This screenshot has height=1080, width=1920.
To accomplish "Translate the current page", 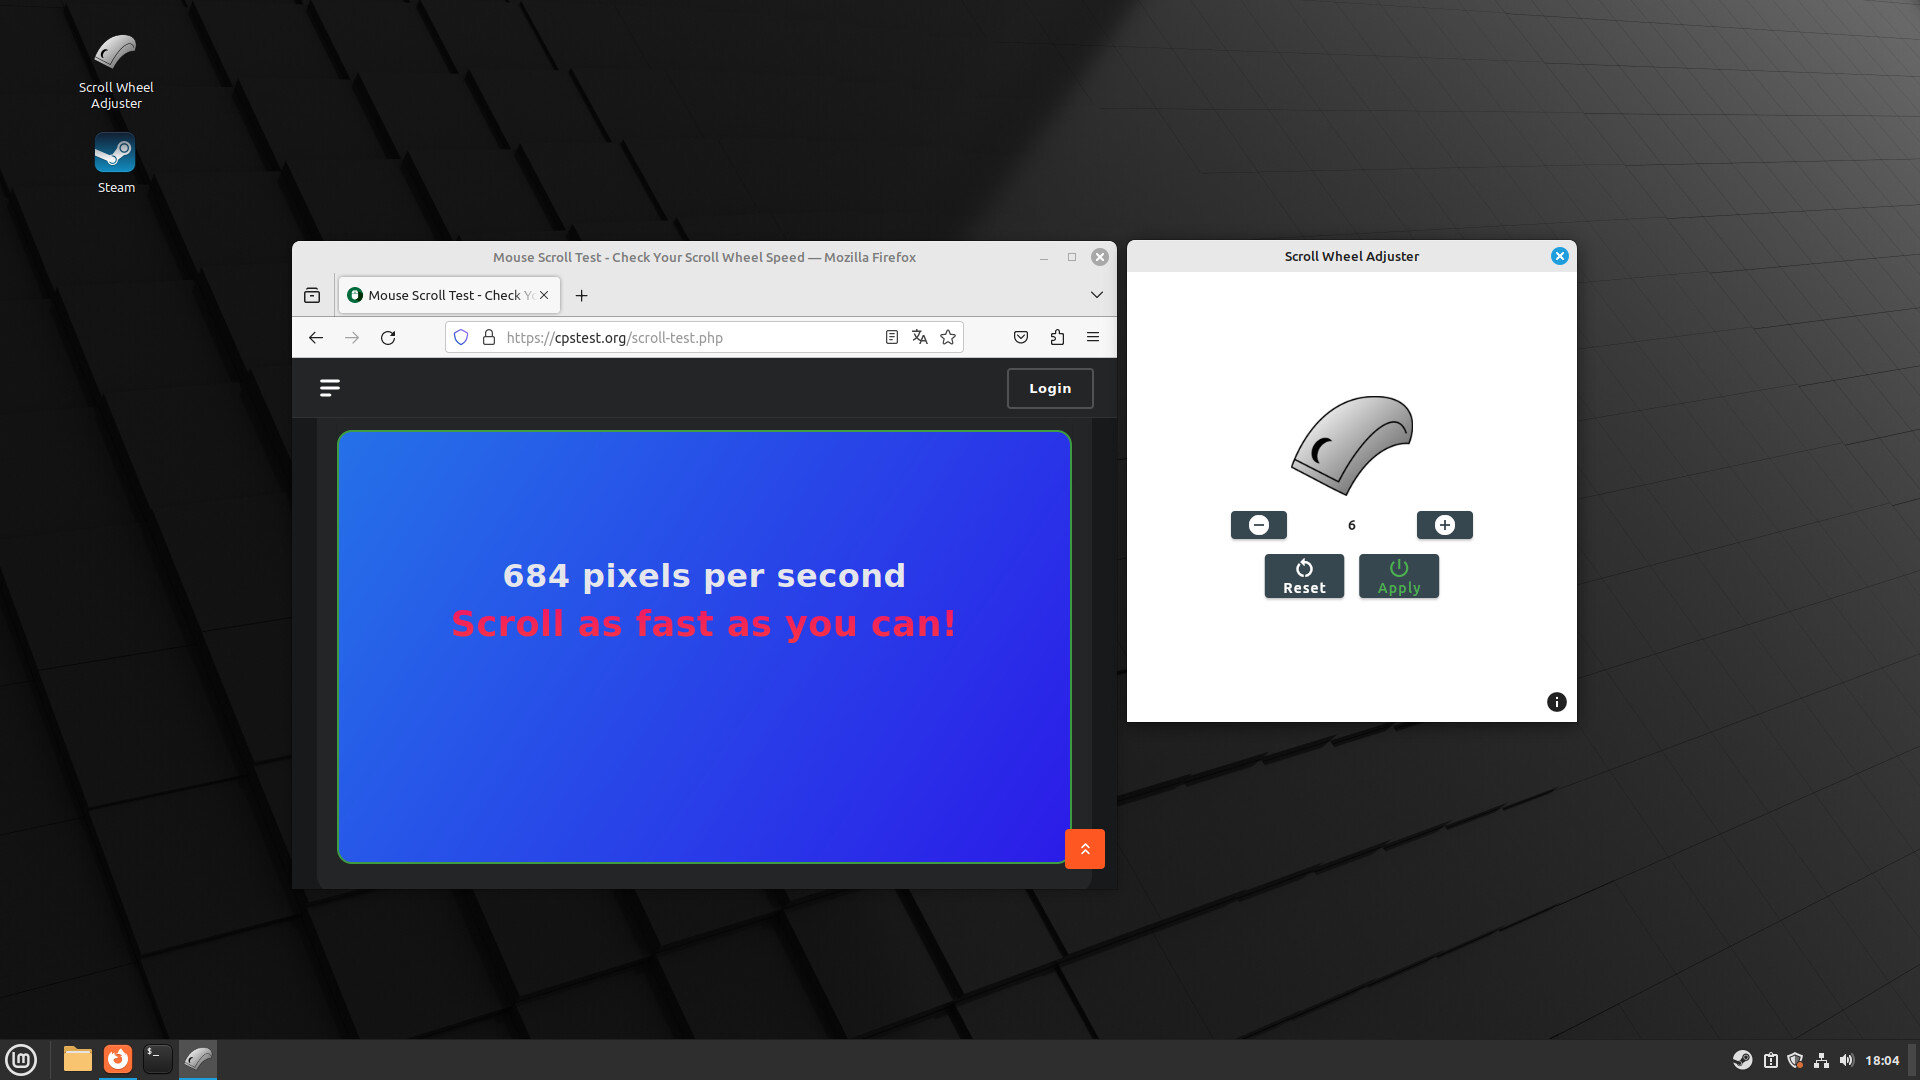I will pos(919,337).
